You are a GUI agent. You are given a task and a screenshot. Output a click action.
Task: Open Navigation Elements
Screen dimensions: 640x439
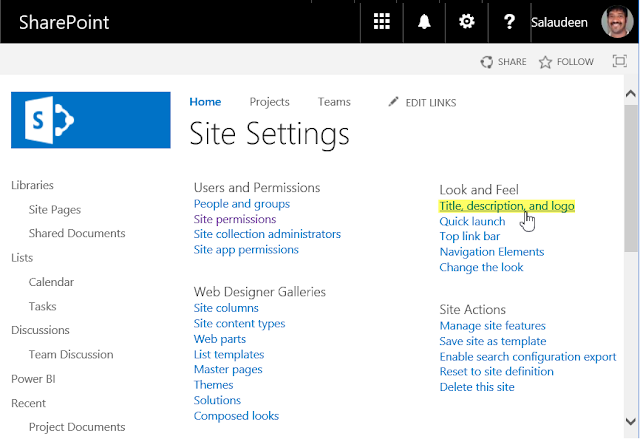[491, 252]
